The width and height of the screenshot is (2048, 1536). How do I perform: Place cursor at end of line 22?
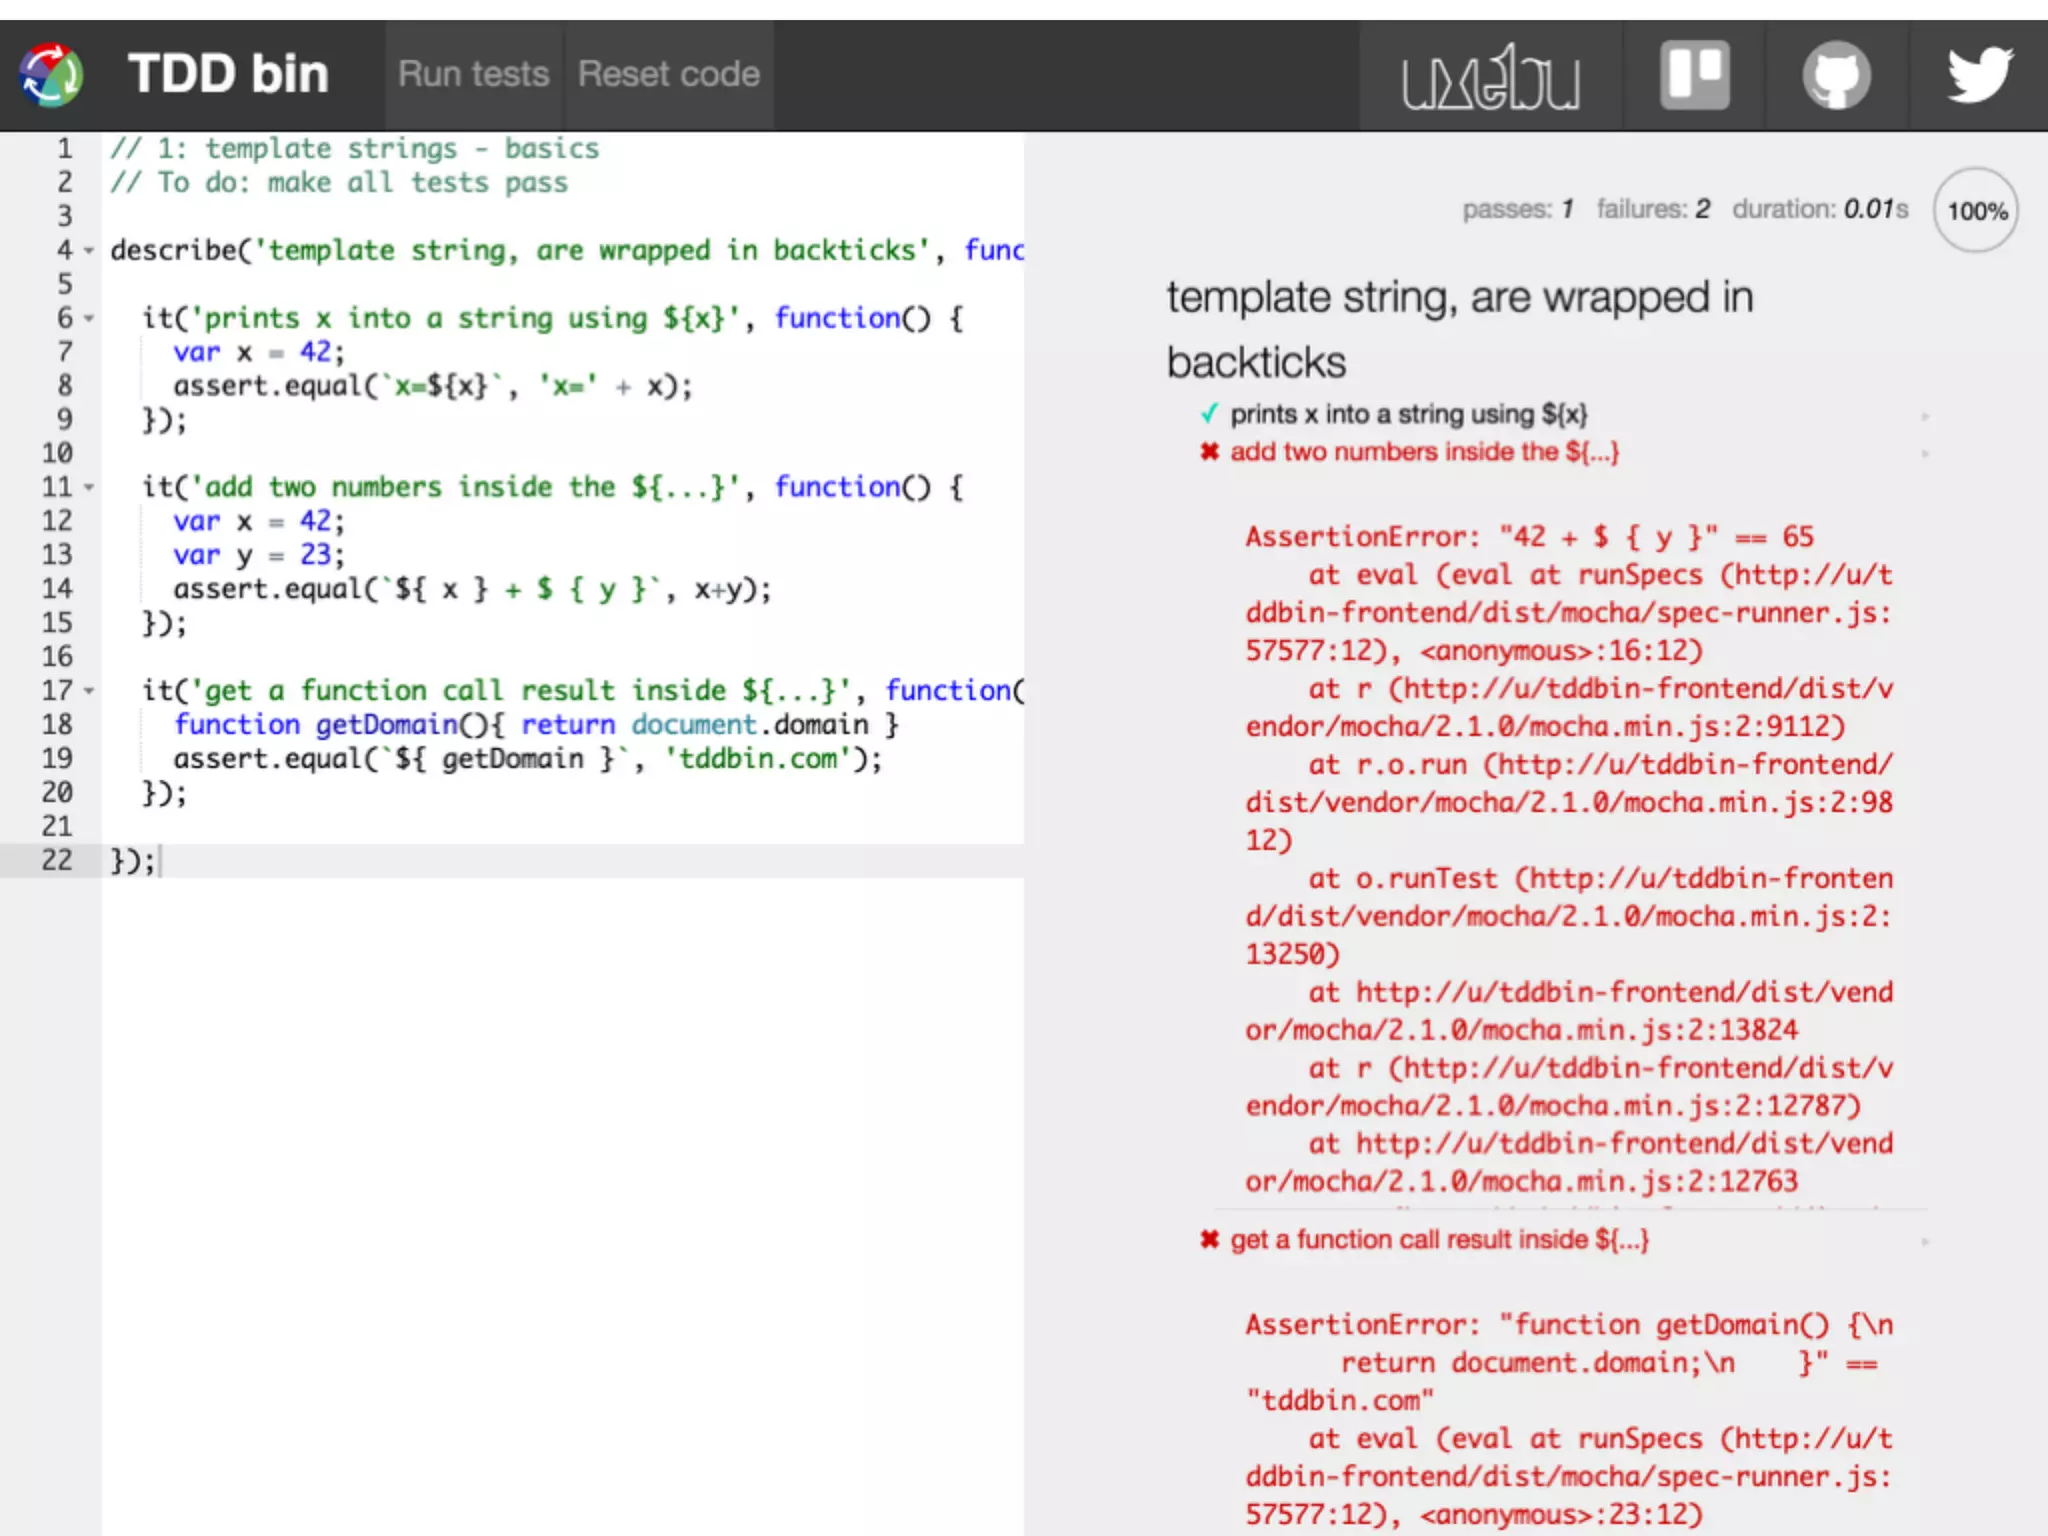click(x=160, y=861)
